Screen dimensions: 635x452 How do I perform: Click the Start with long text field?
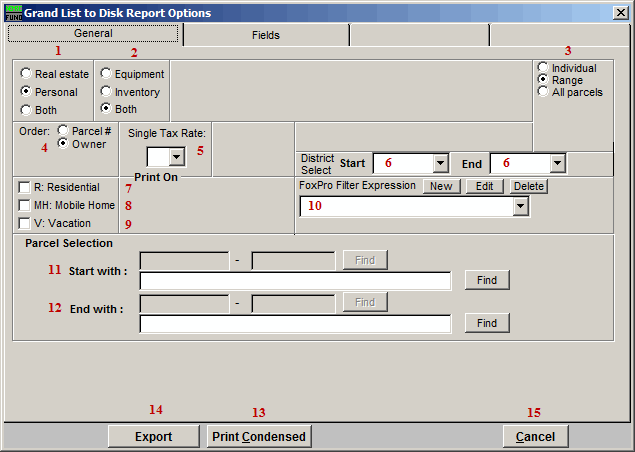[295, 281]
